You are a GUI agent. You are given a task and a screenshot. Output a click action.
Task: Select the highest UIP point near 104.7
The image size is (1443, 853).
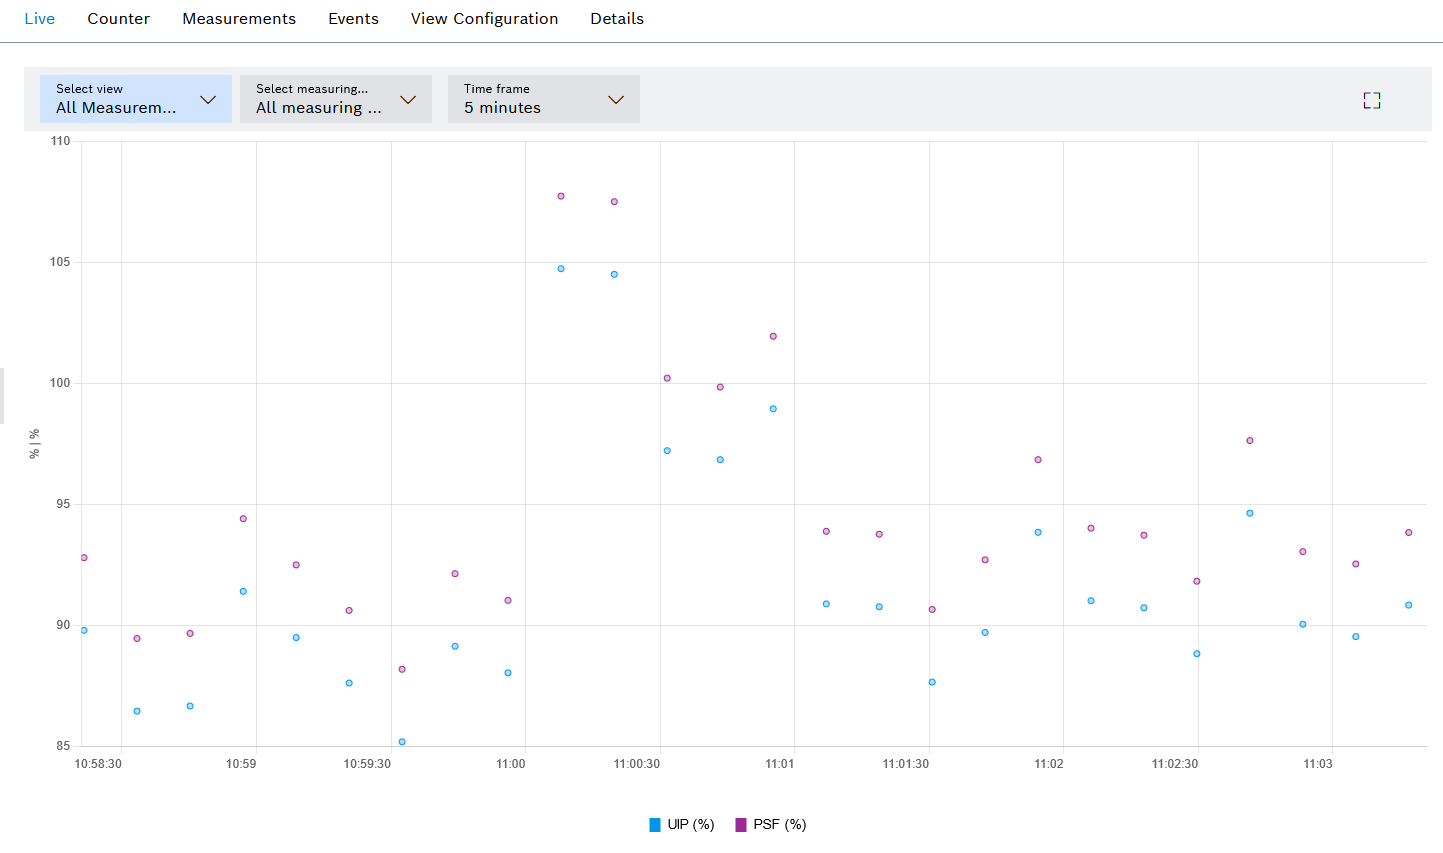[x=561, y=269]
